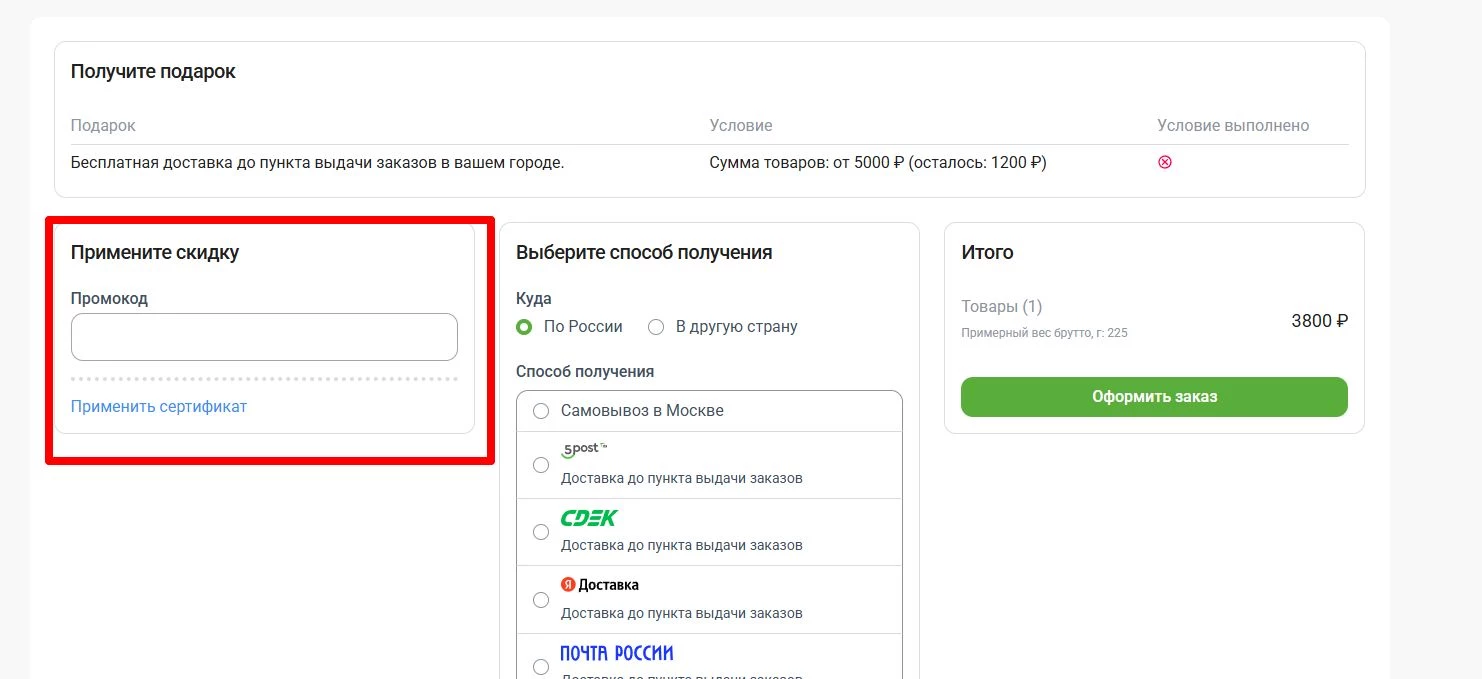Screen dimensions: 1482x679
Task: Click the Товары (1) label in Итого
Action: tap(1001, 306)
